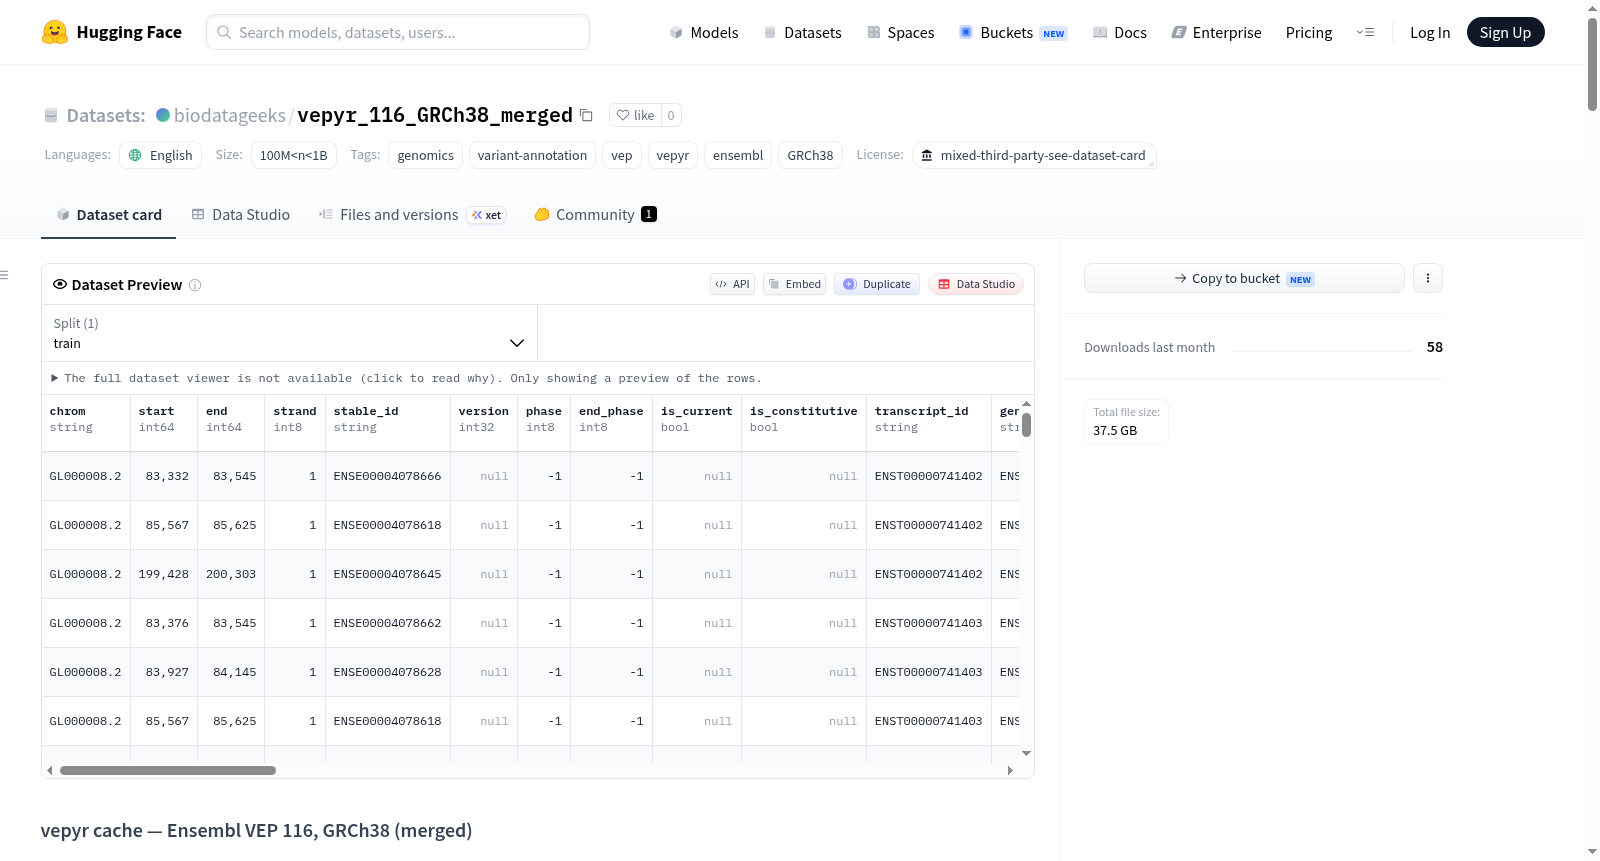
Task: Click the Duplicate button
Action: pos(877,284)
